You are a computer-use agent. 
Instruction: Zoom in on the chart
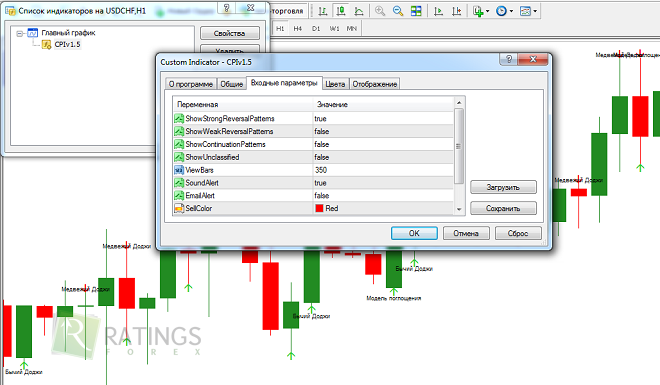click(x=380, y=11)
